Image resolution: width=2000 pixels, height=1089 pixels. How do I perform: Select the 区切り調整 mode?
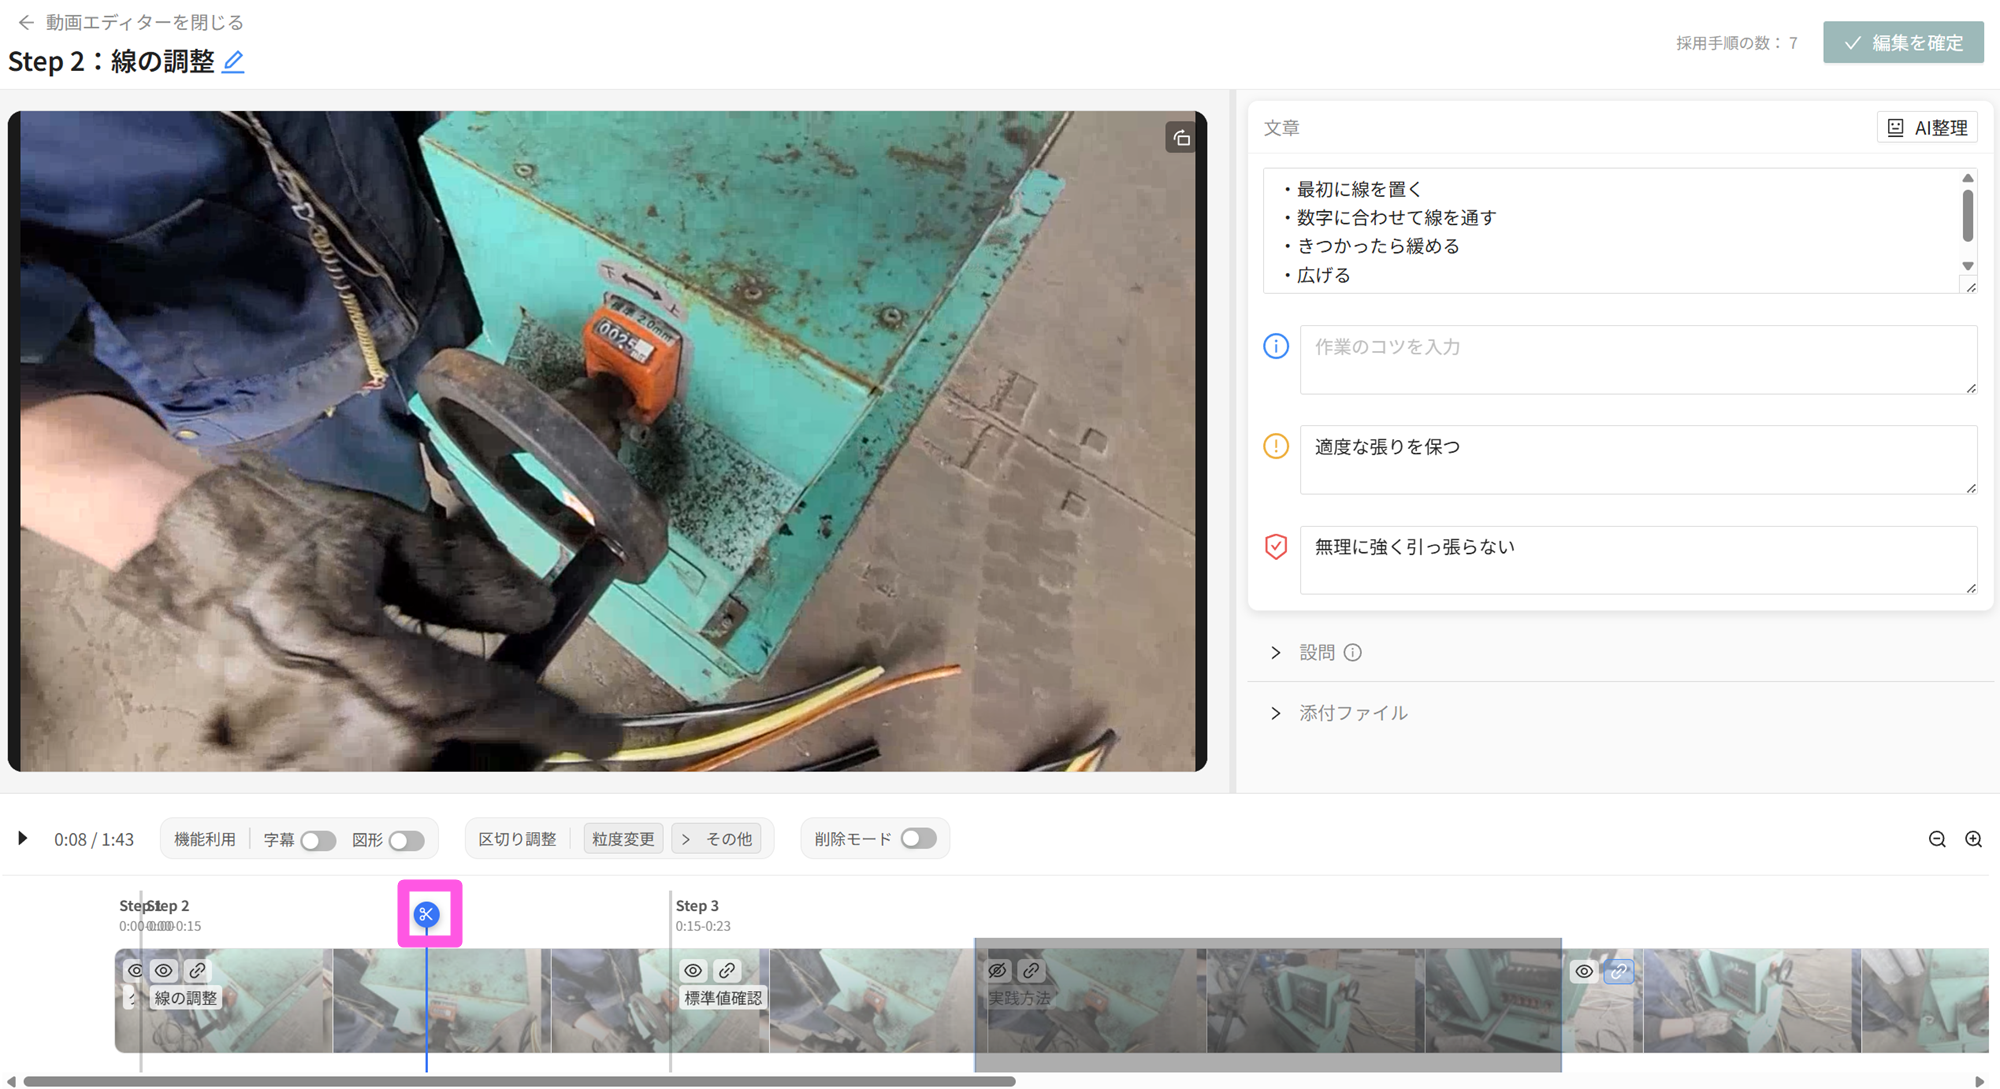[x=517, y=839]
